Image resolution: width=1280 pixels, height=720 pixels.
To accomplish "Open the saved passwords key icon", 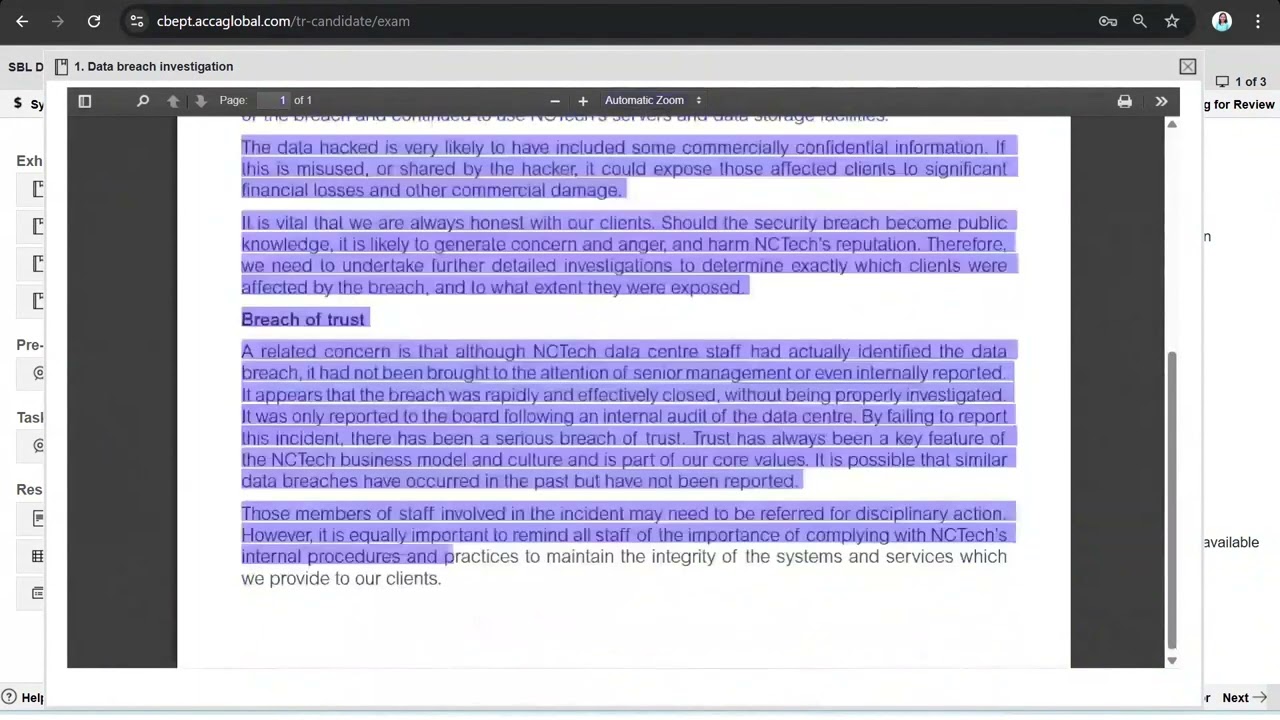I will [1108, 21].
